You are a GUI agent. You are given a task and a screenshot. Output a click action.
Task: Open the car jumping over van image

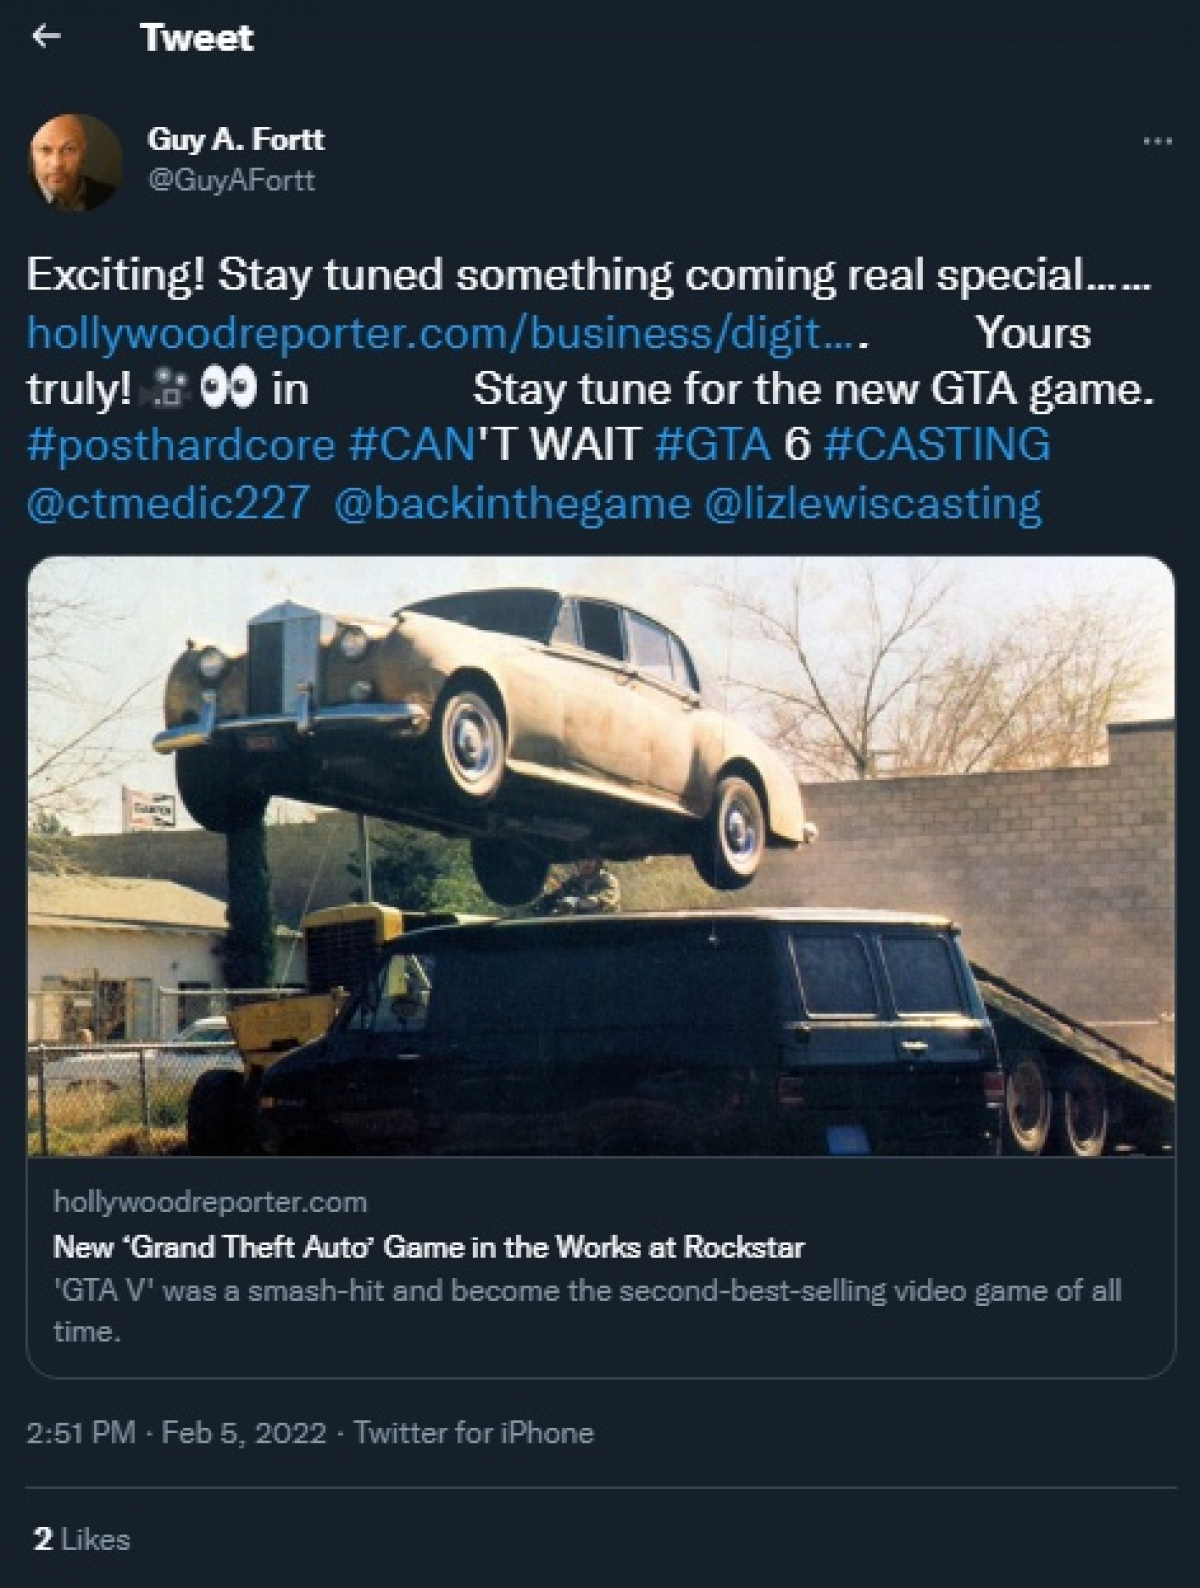[x=600, y=857]
